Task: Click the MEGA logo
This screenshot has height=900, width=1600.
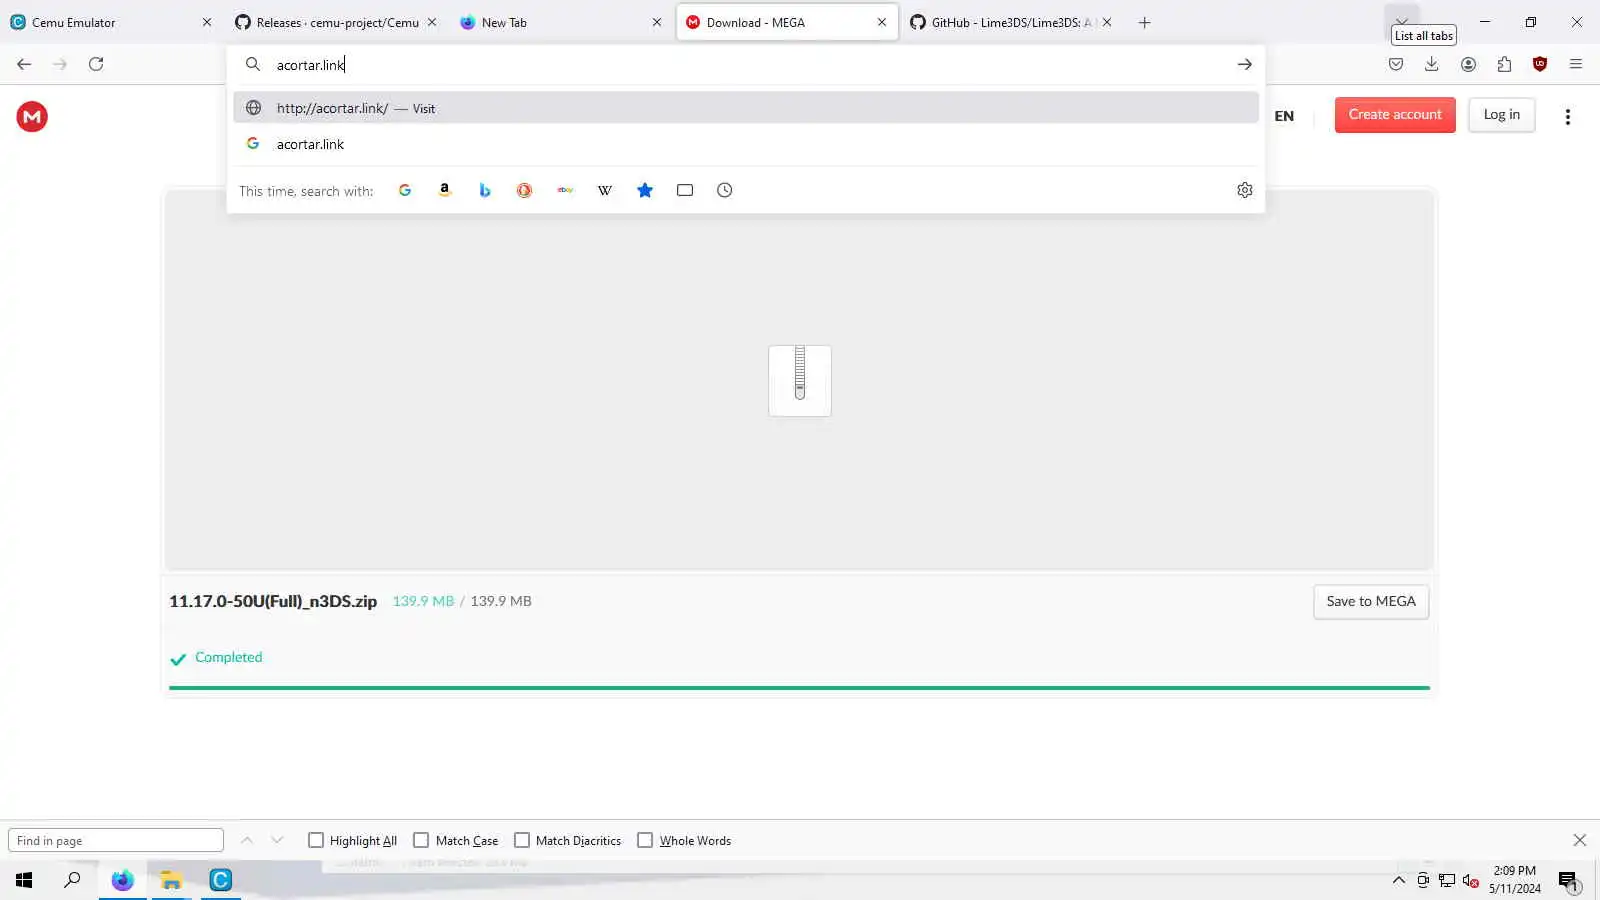Action: tap(32, 117)
